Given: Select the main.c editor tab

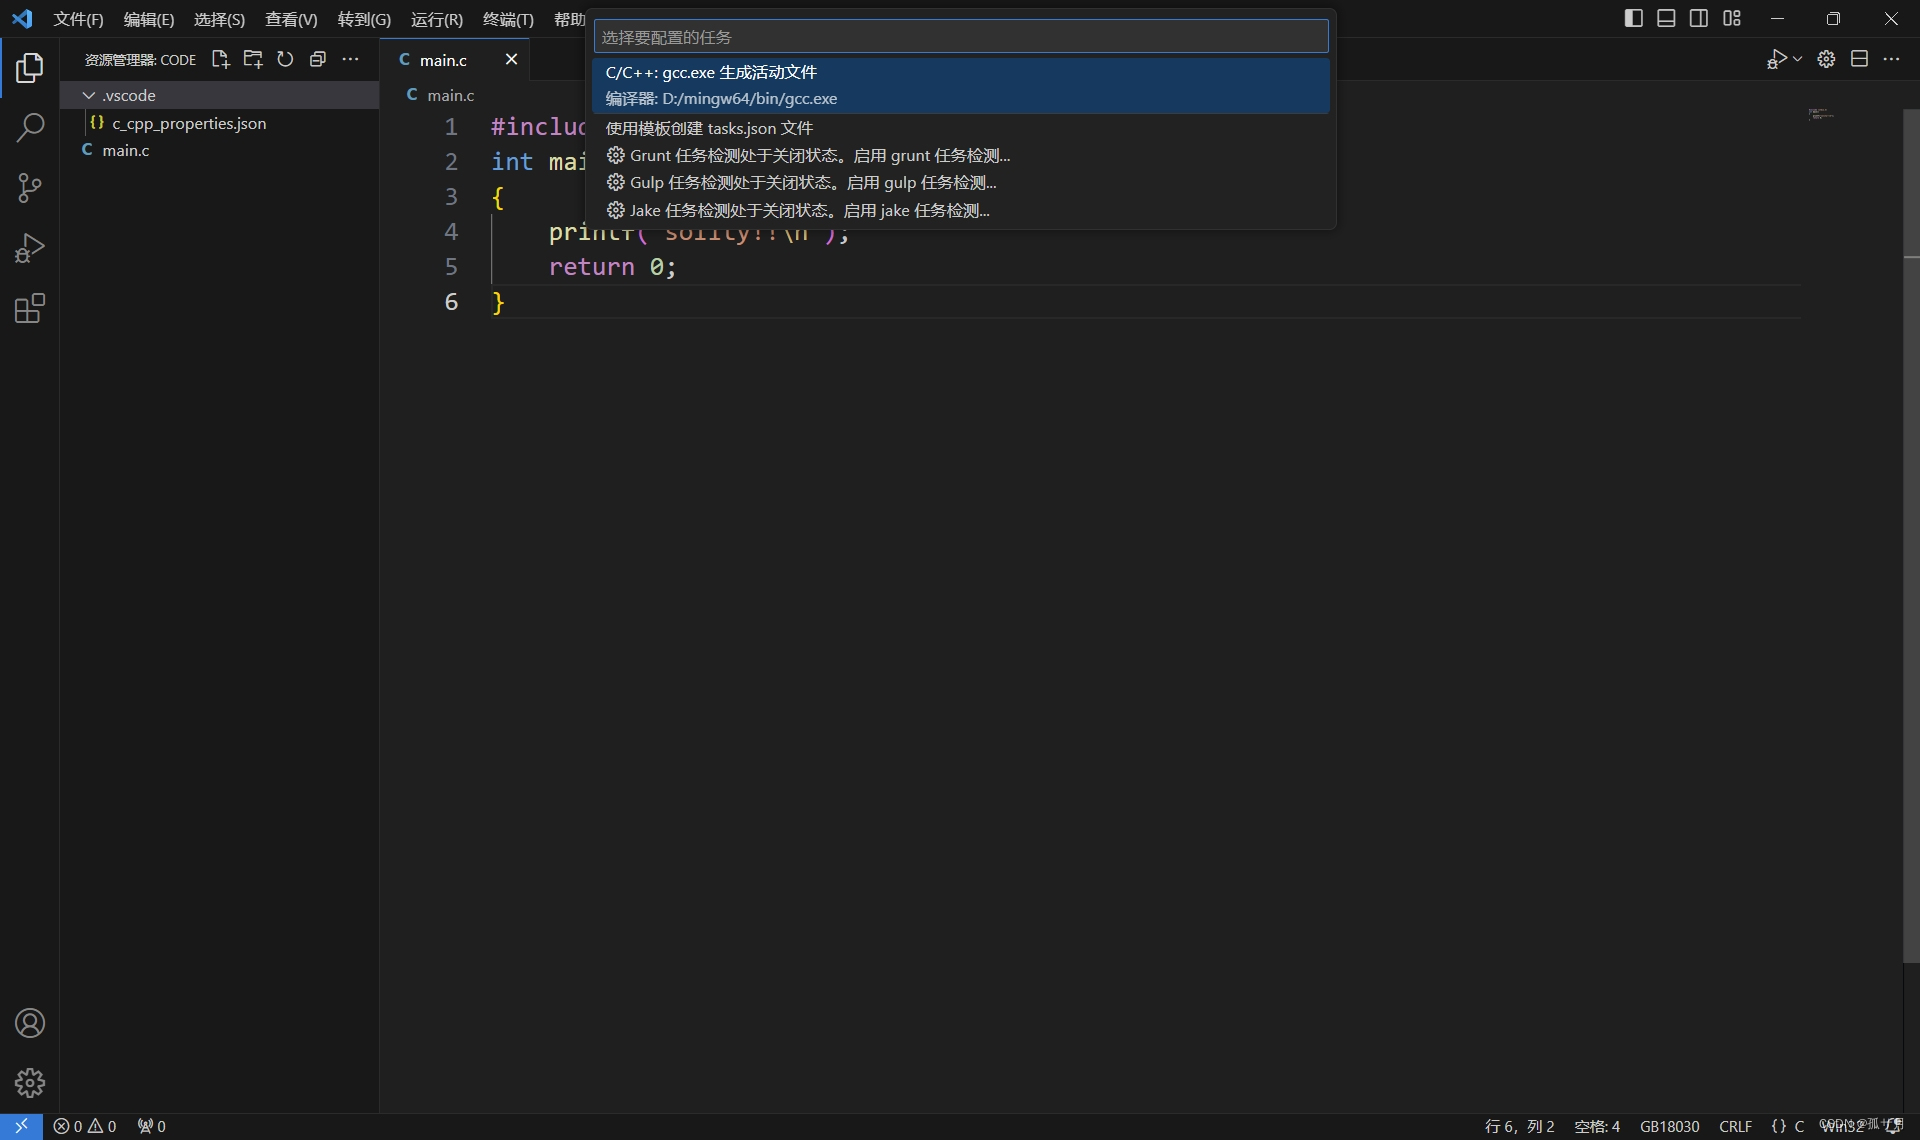Looking at the screenshot, I should coord(455,60).
